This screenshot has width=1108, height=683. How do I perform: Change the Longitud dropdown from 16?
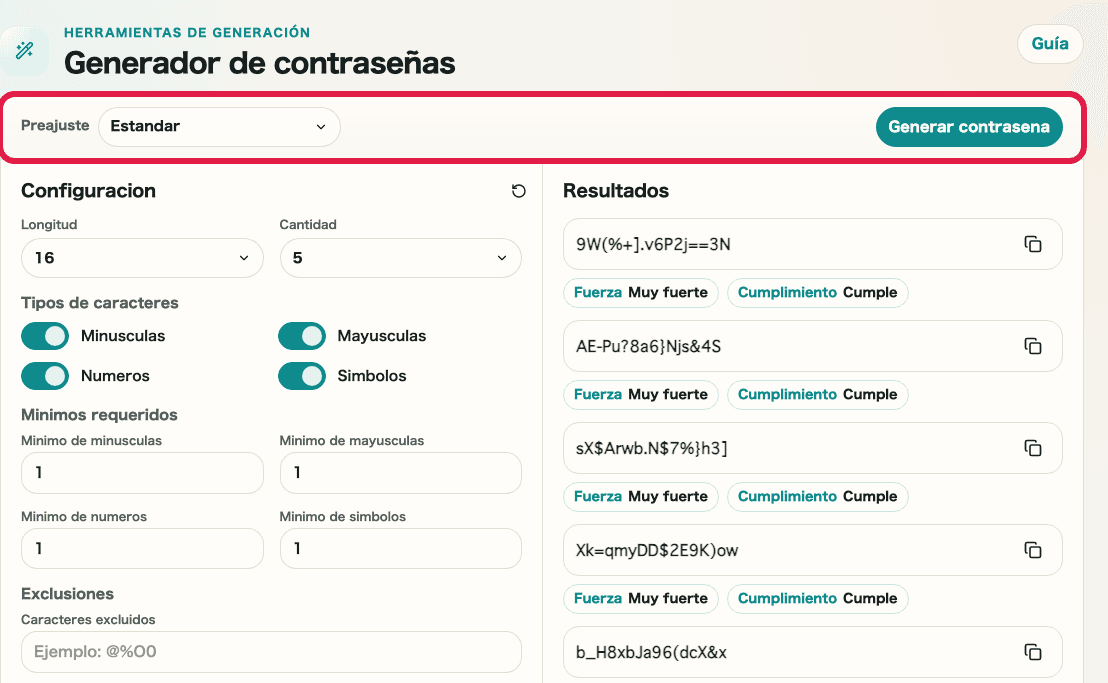(141, 257)
